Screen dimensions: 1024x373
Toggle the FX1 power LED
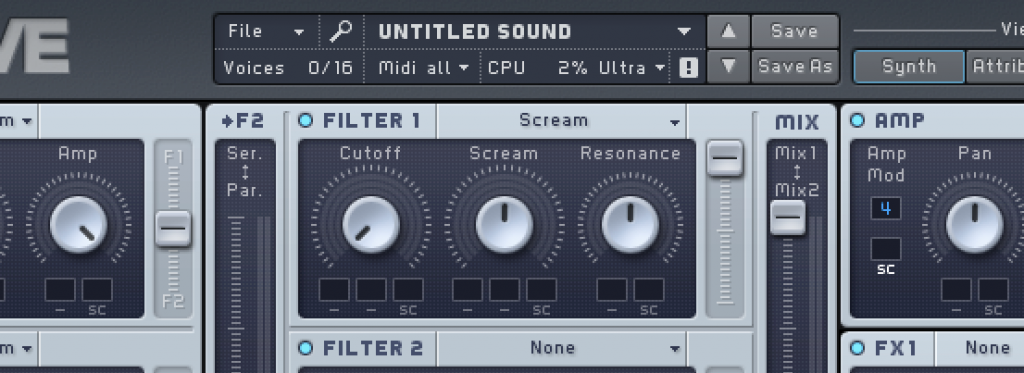click(857, 348)
